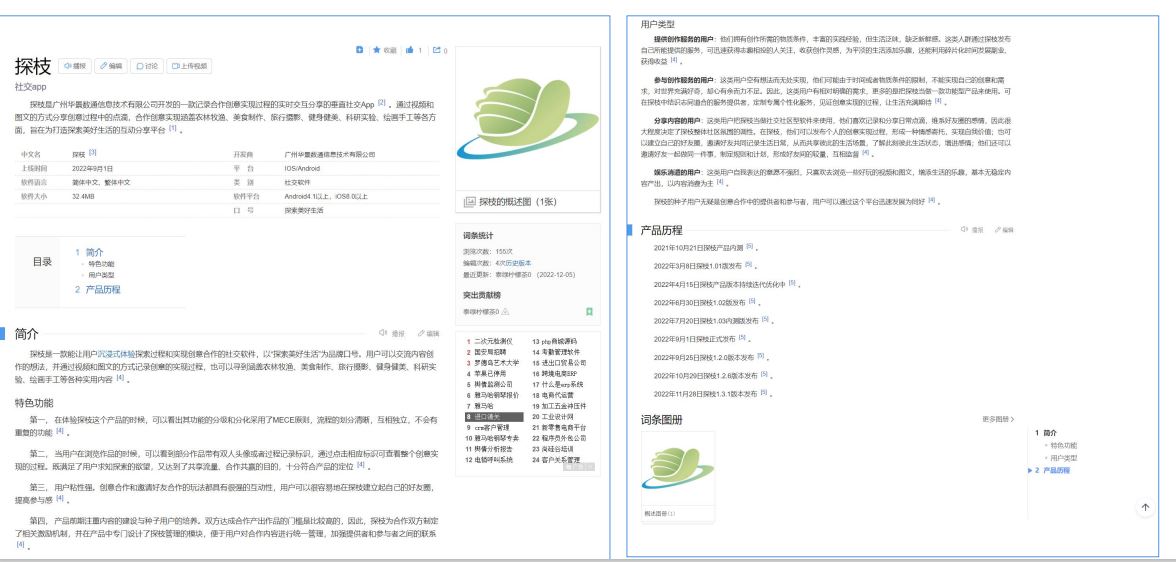Click the 播报 button beside the 探枝 title
Screen dimensions: 1176x562
(75, 66)
